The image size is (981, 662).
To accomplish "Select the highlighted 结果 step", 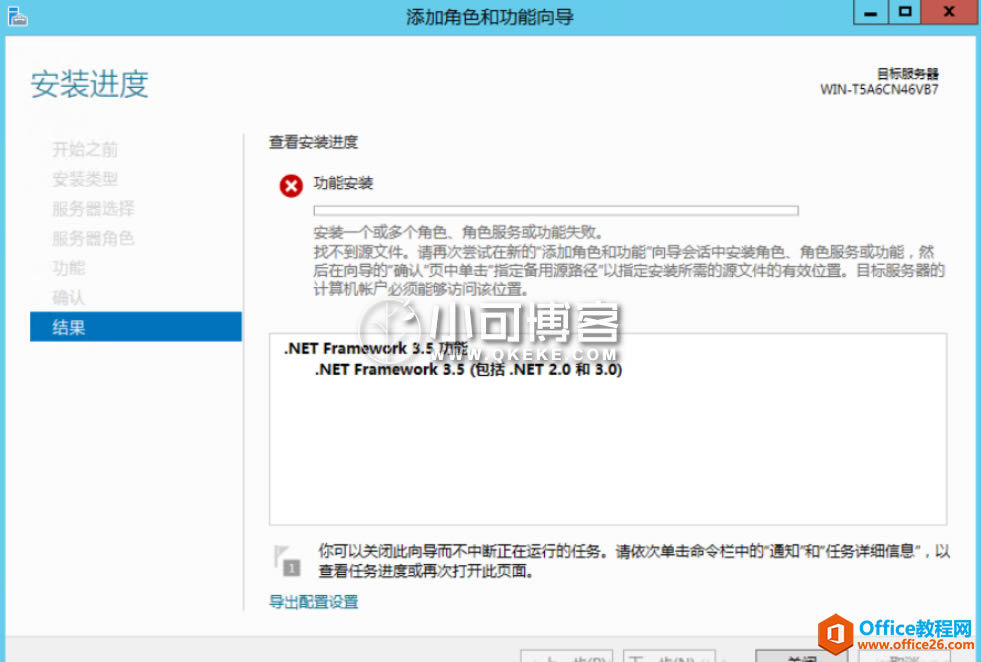I will coord(136,327).
